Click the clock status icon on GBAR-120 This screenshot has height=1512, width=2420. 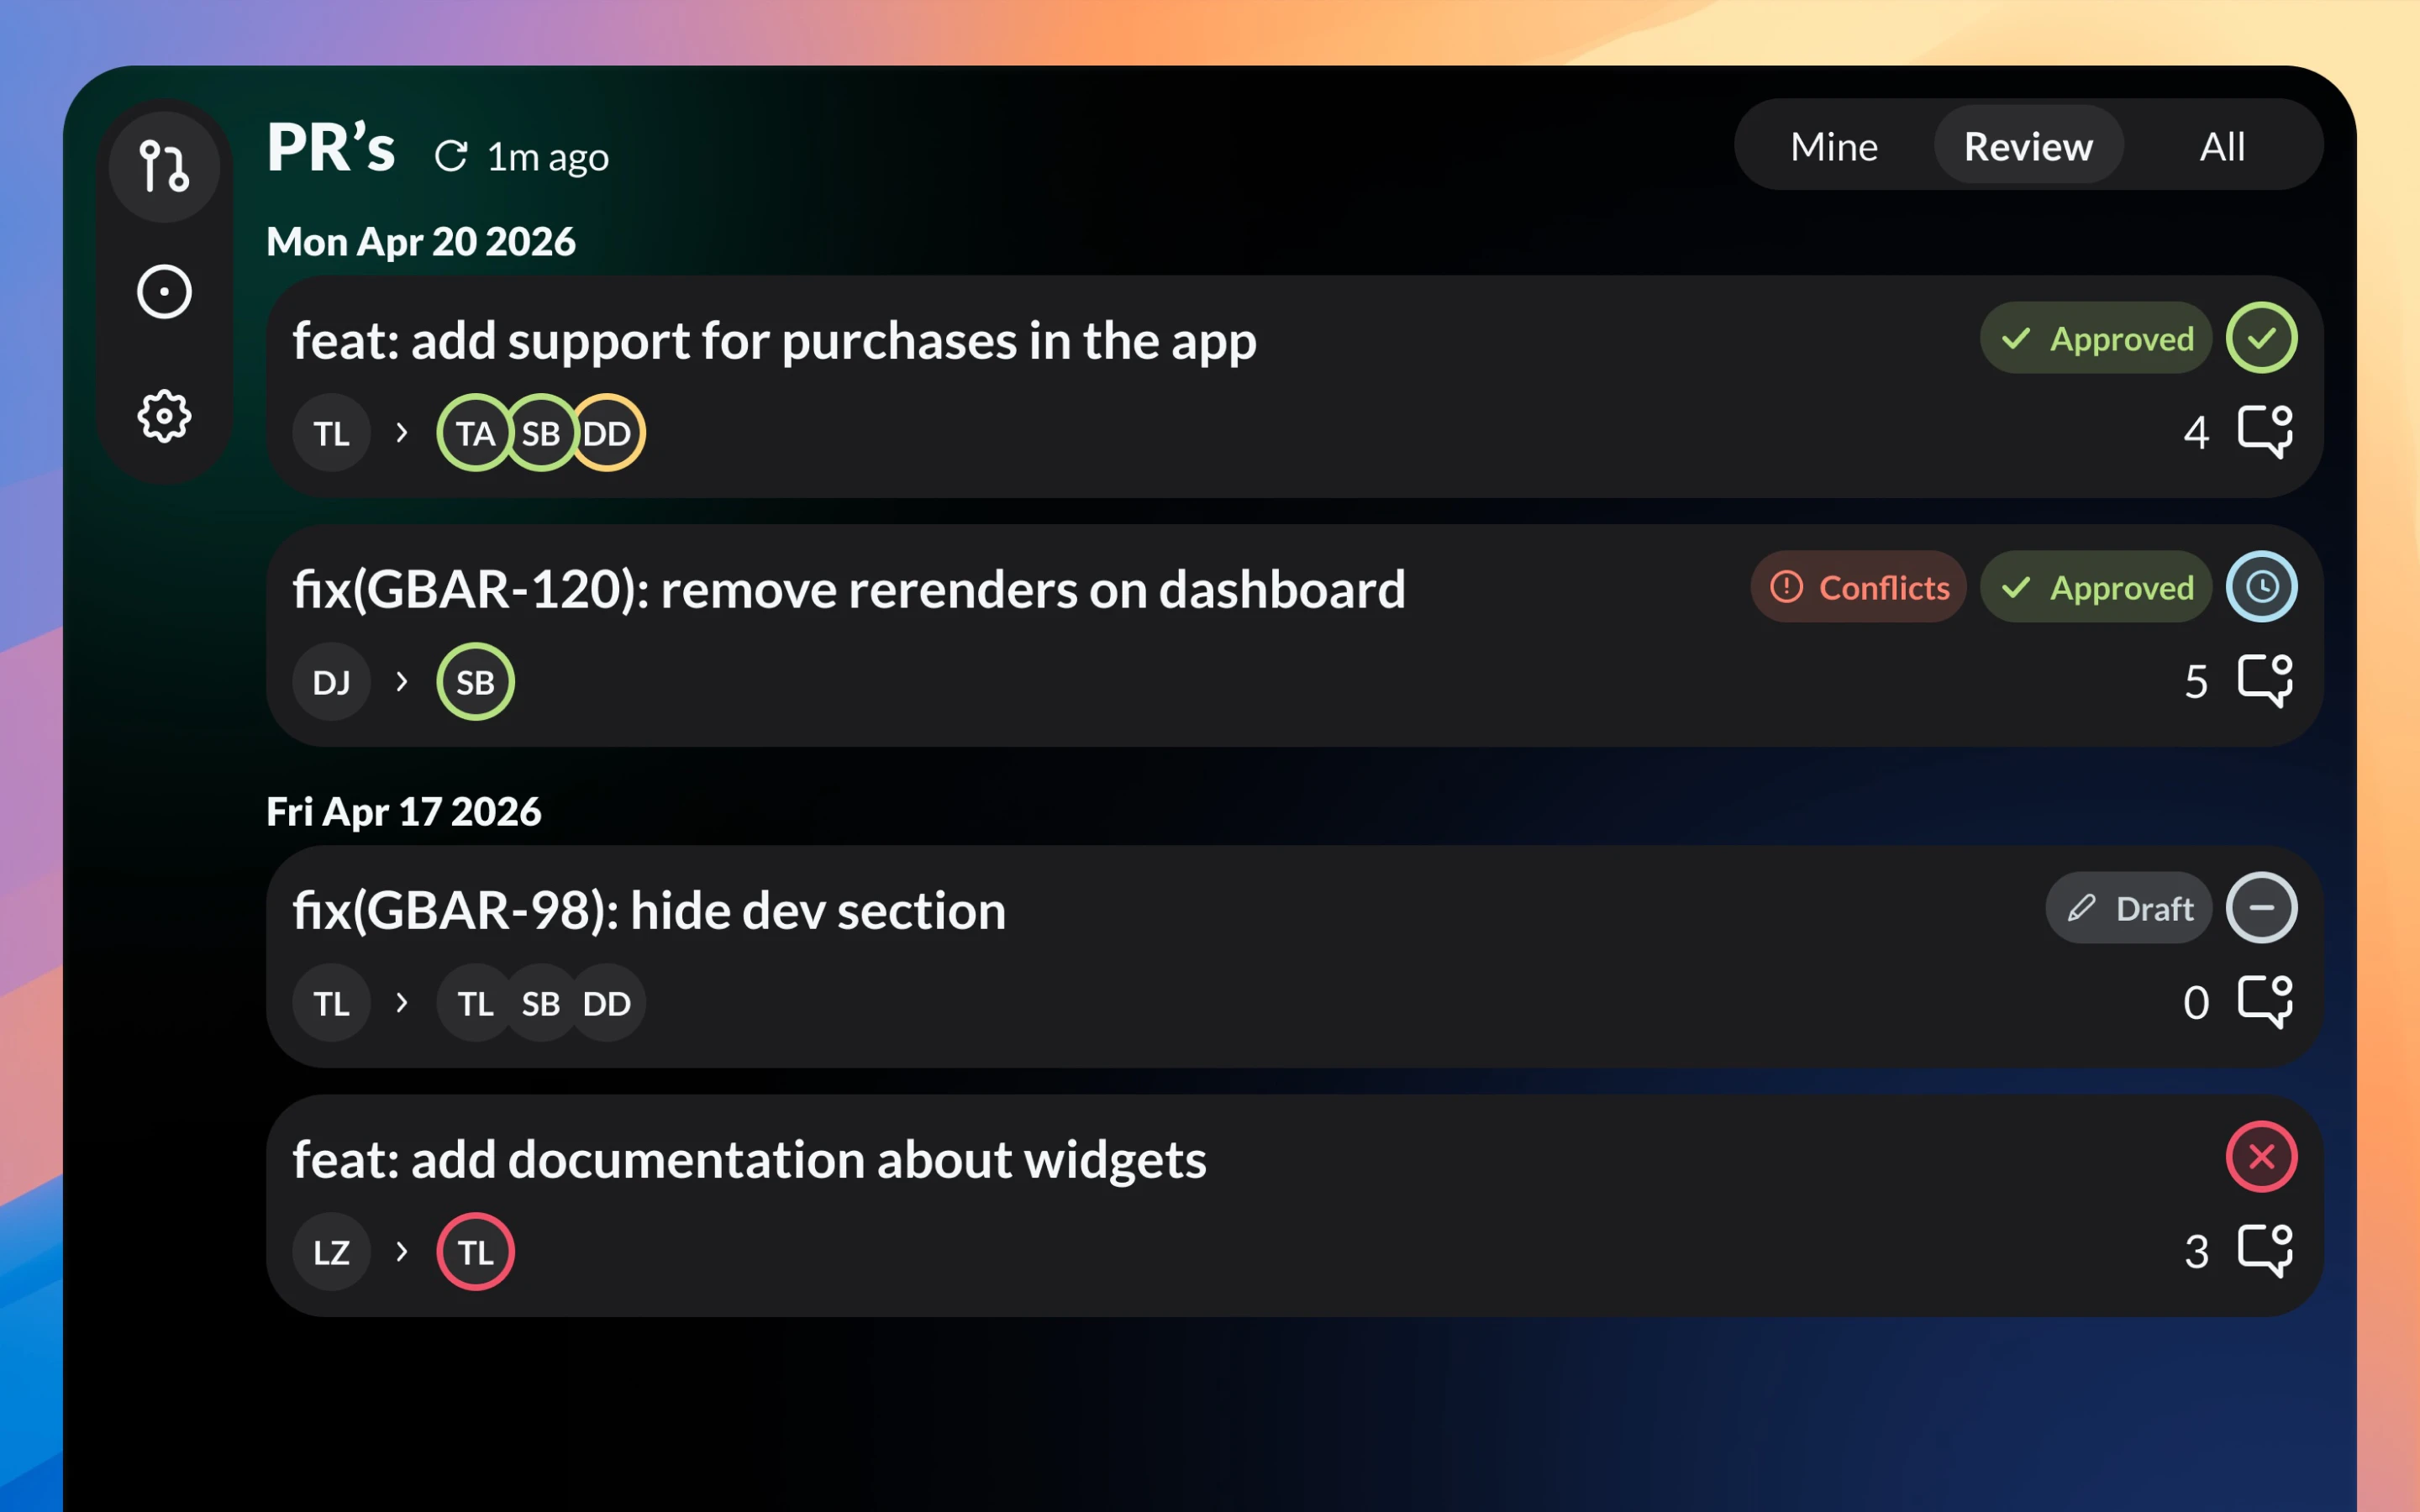pos(2262,588)
